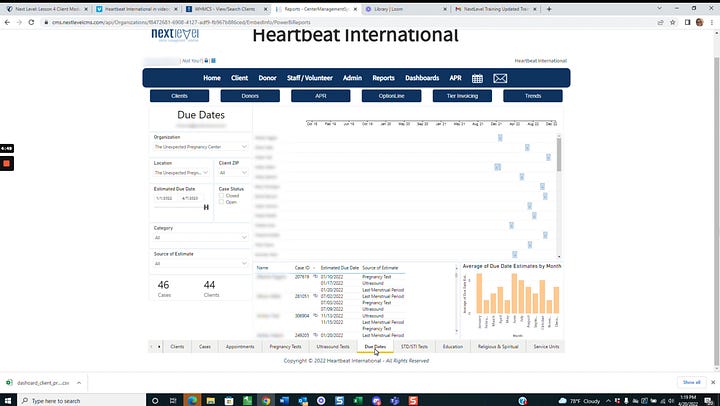Image resolution: width=720 pixels, height=406 pixels.
Task: Click the share page icon in address bar
Action: 660,22
